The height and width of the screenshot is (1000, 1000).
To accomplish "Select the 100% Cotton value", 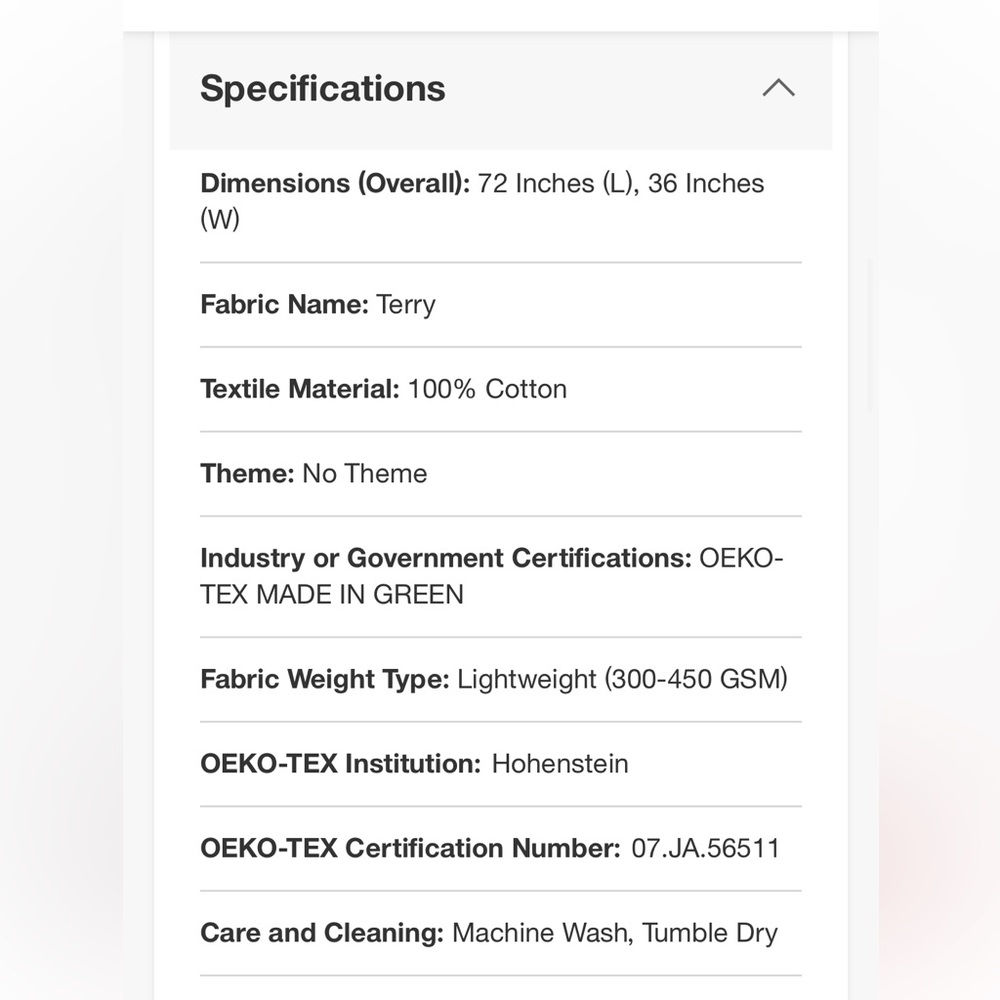I will point(487,389).
